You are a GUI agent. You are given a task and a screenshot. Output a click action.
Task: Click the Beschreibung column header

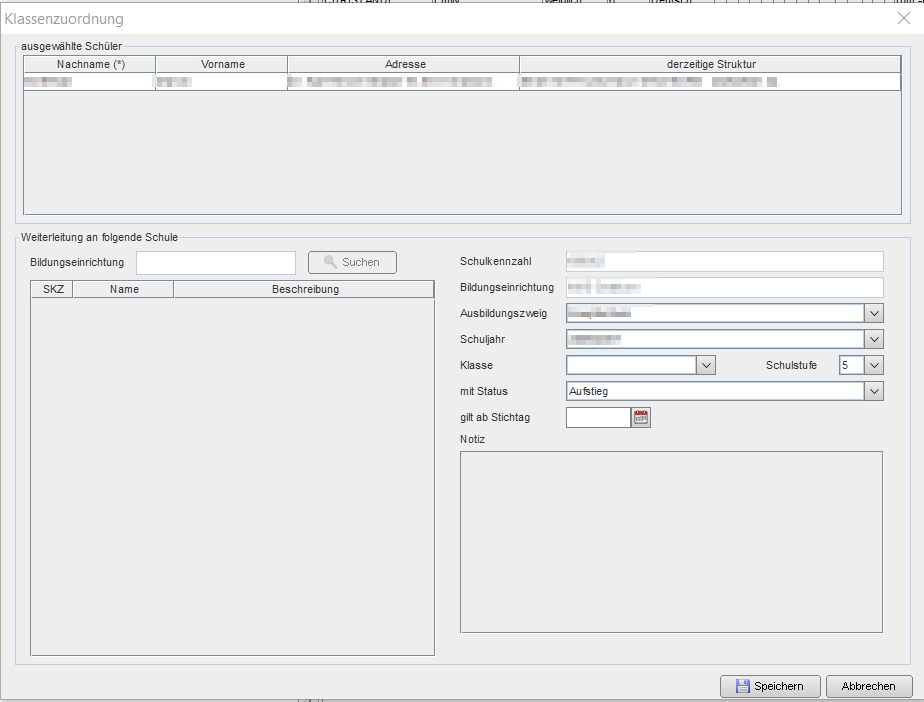click(304, 289)
